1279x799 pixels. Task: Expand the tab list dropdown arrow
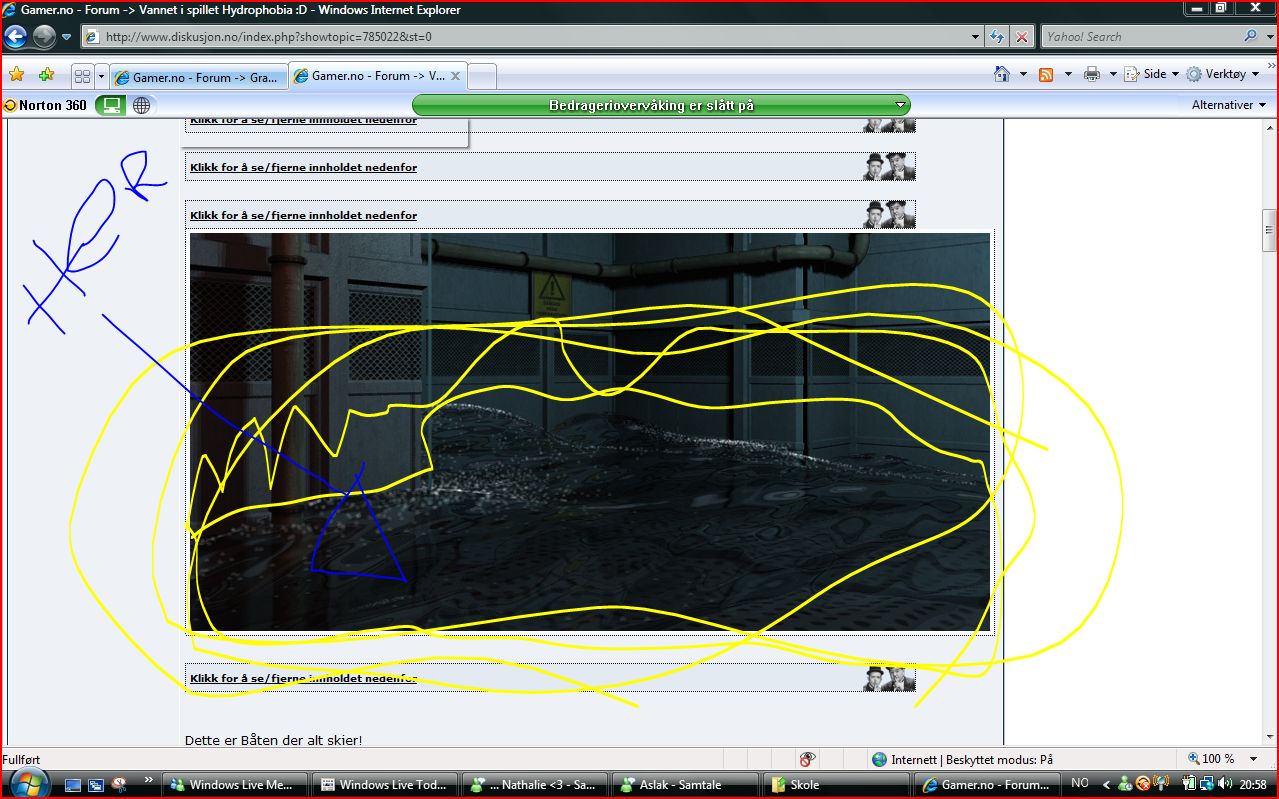click(x=101, y=76)
